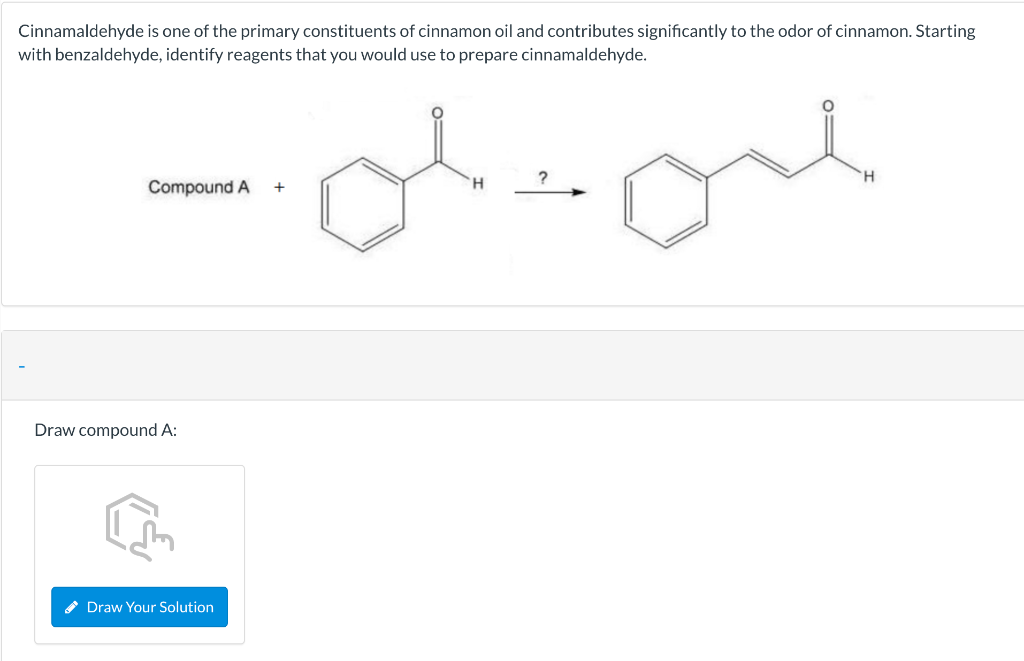Click the benzaldehyde benzene ring
Image resolution: width=1024 pixels, height=661 pixels.
tap(362, 204)
